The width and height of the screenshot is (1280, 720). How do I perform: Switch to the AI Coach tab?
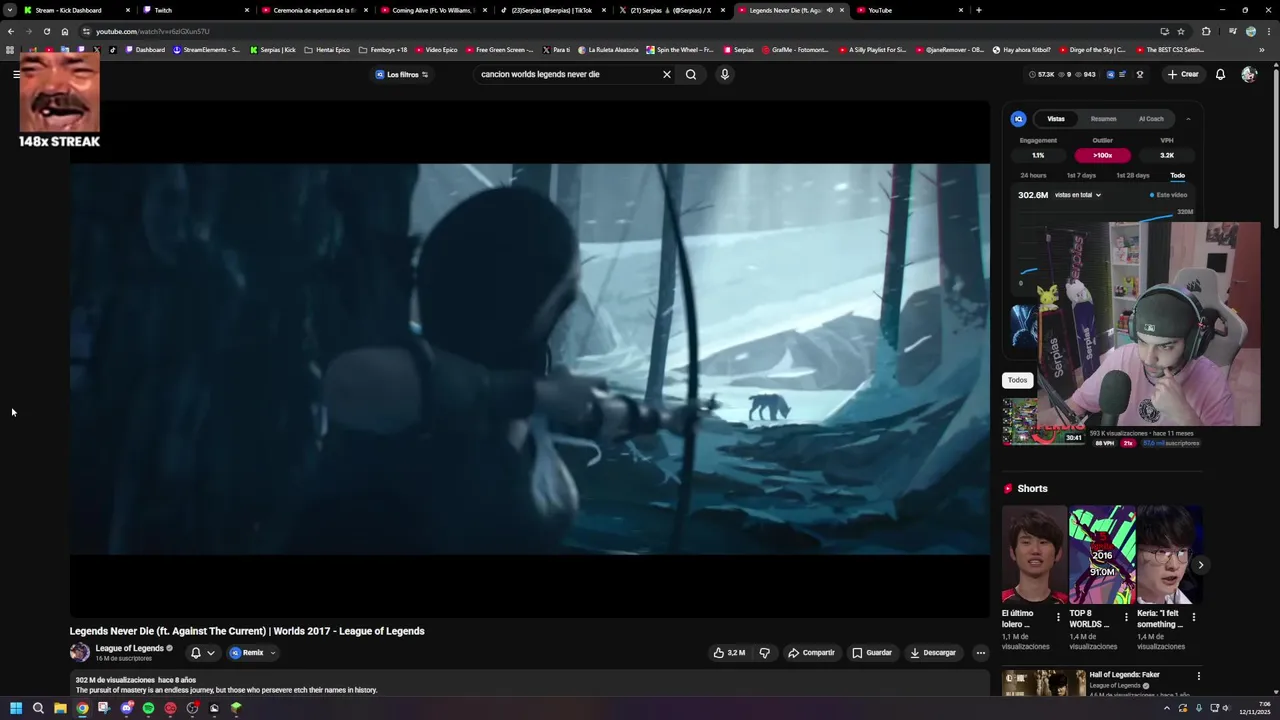coord(1151,119)
